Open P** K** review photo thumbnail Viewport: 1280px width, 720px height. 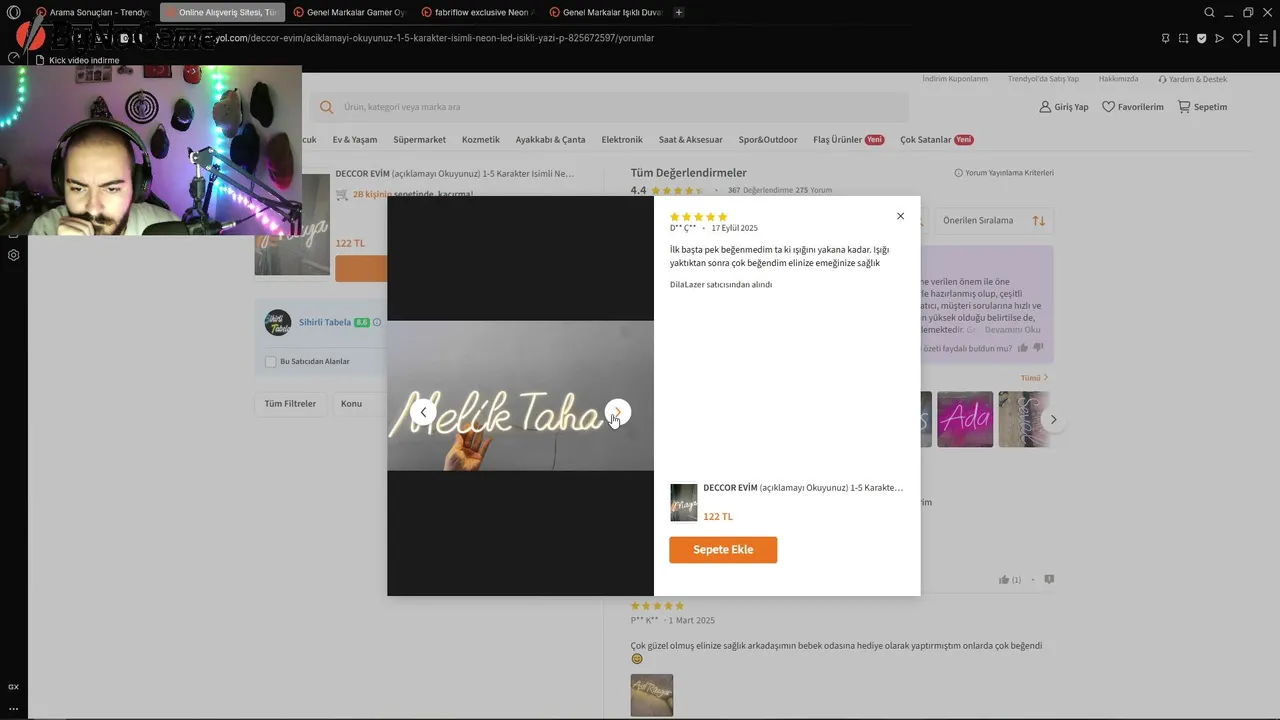(652, 695)
